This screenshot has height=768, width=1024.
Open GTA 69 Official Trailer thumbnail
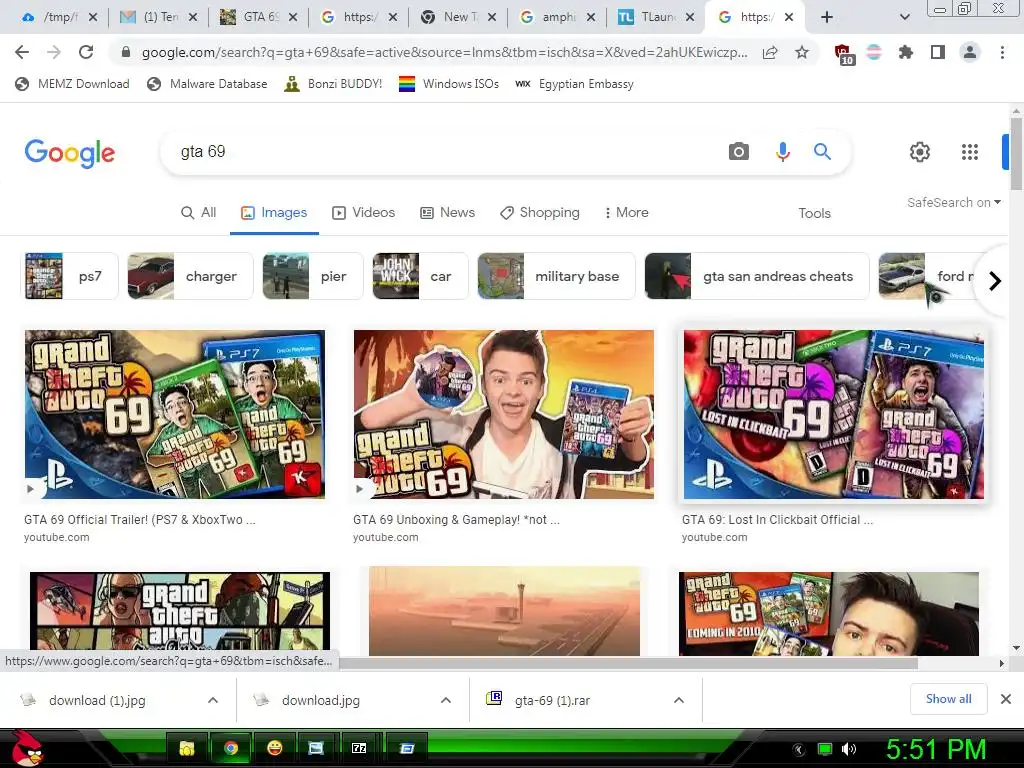coord(174,414)
